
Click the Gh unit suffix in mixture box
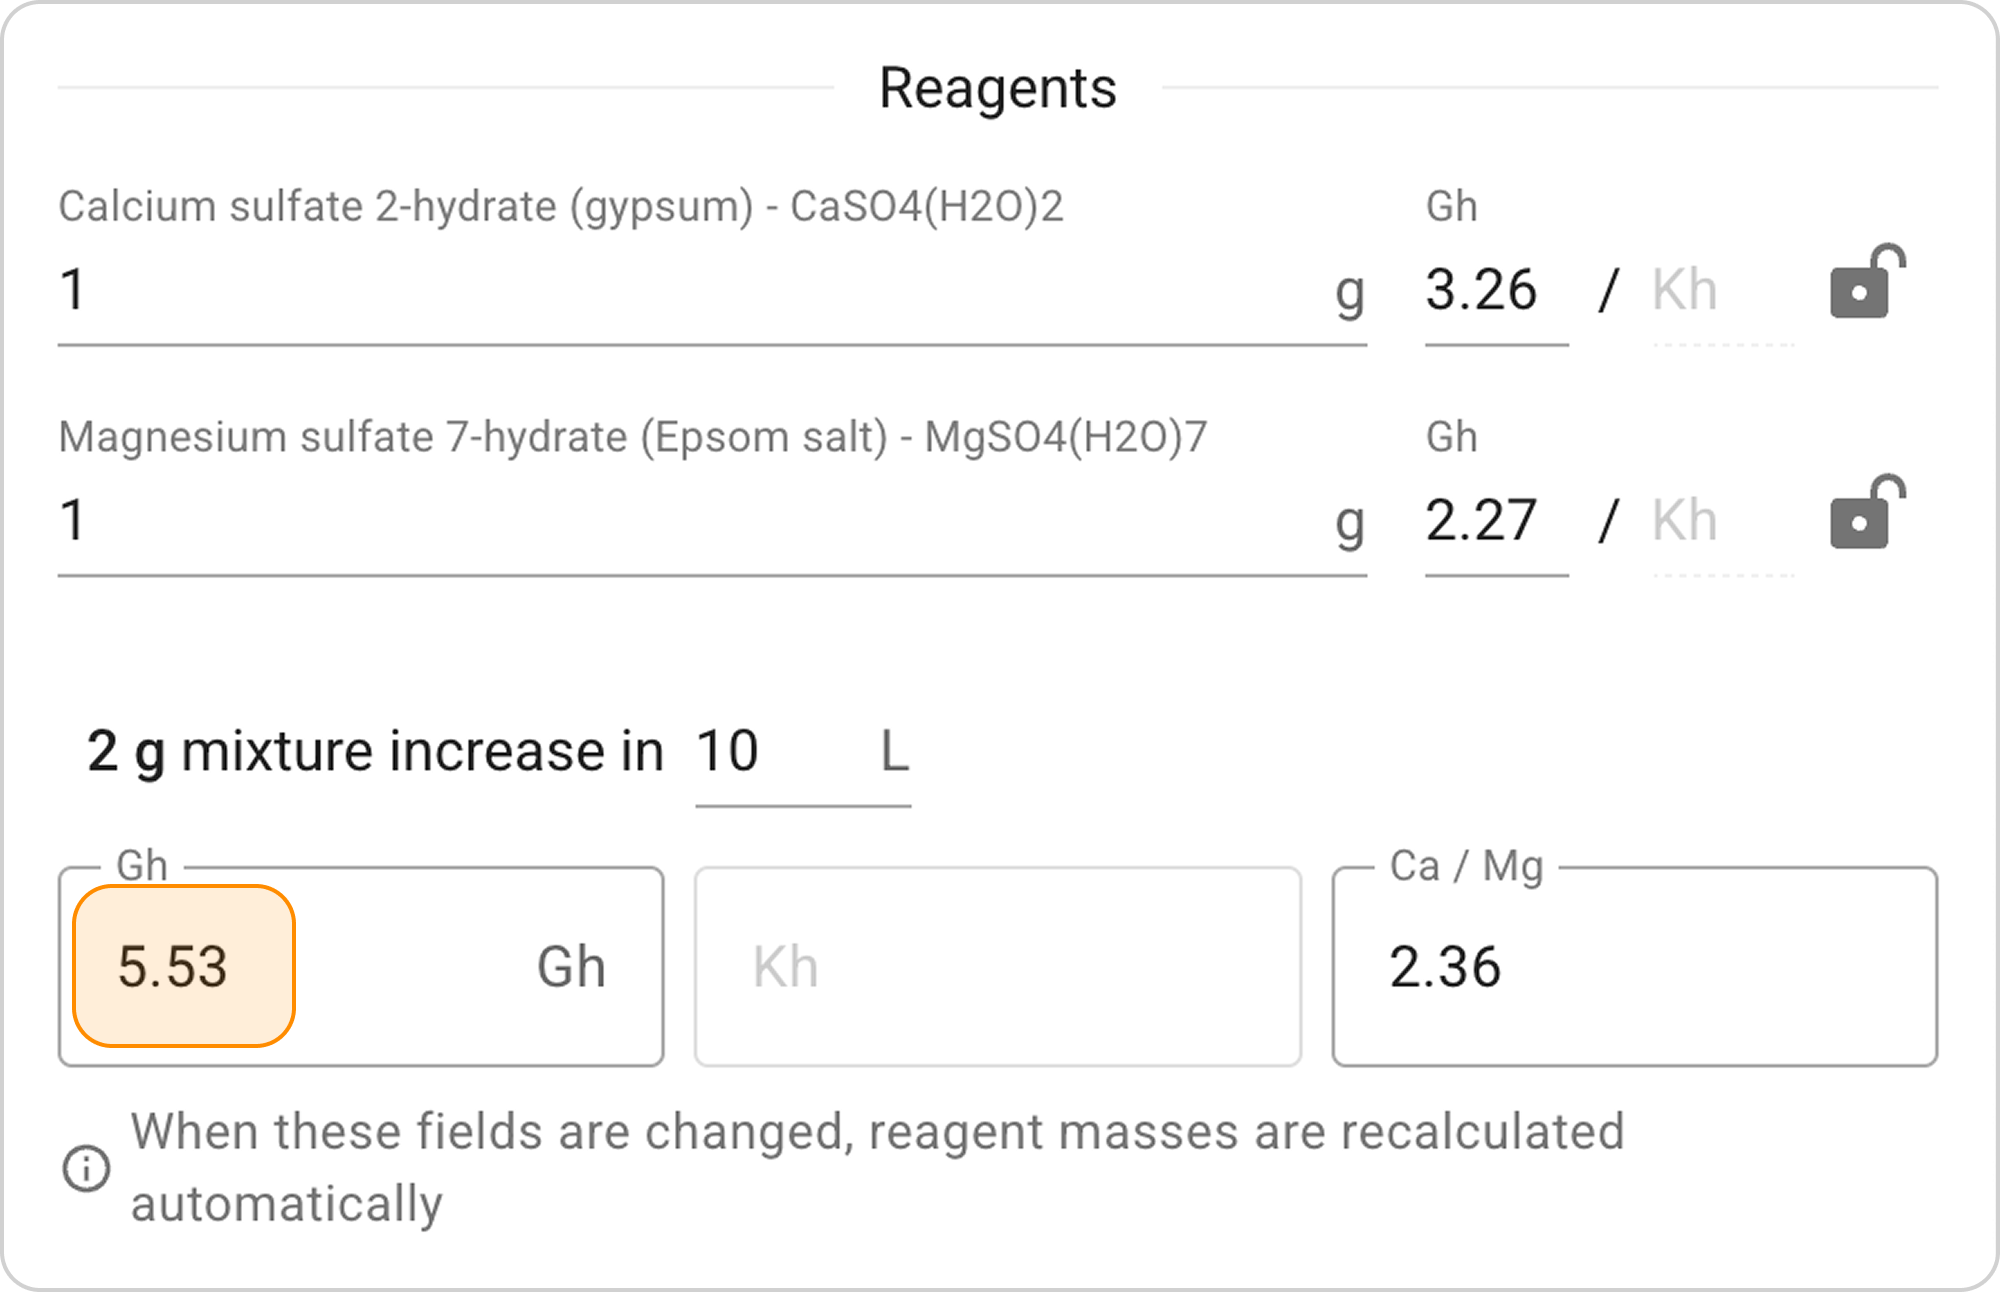pyautogui.click(x=571, y=967)
